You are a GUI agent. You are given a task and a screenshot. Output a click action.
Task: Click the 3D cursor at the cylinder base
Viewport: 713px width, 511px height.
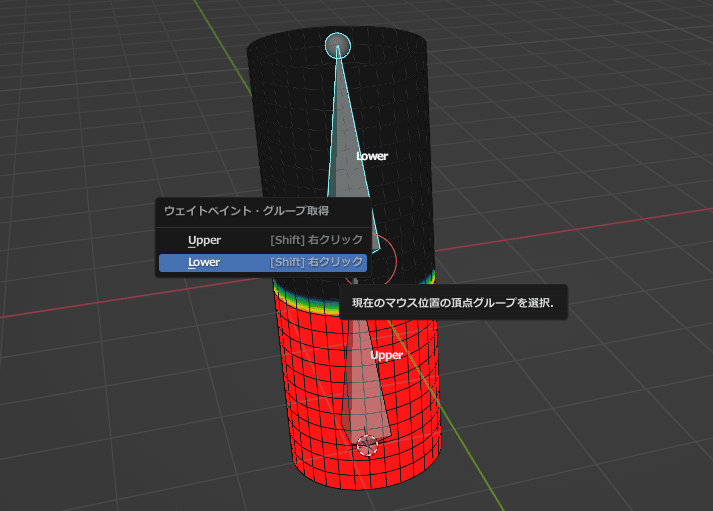pos(367,445)
